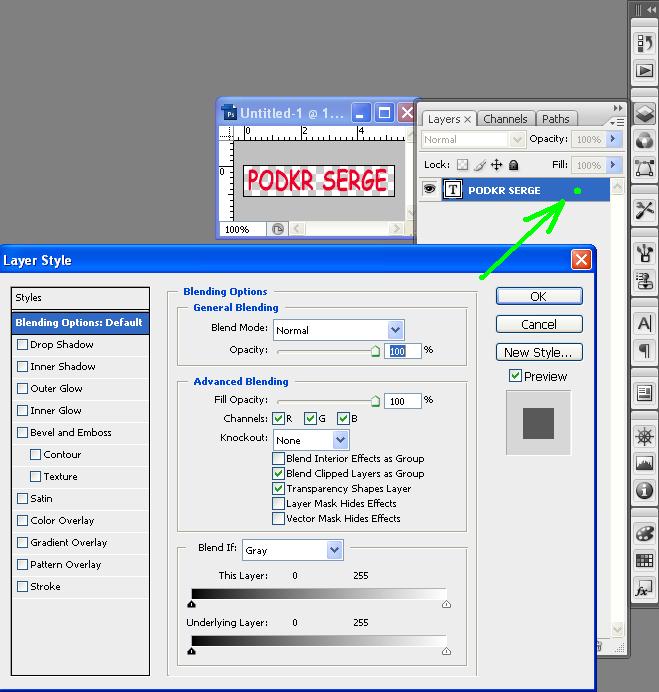Open the Color palette panel icon
This screenshot has height=692, width=659.
644,533
